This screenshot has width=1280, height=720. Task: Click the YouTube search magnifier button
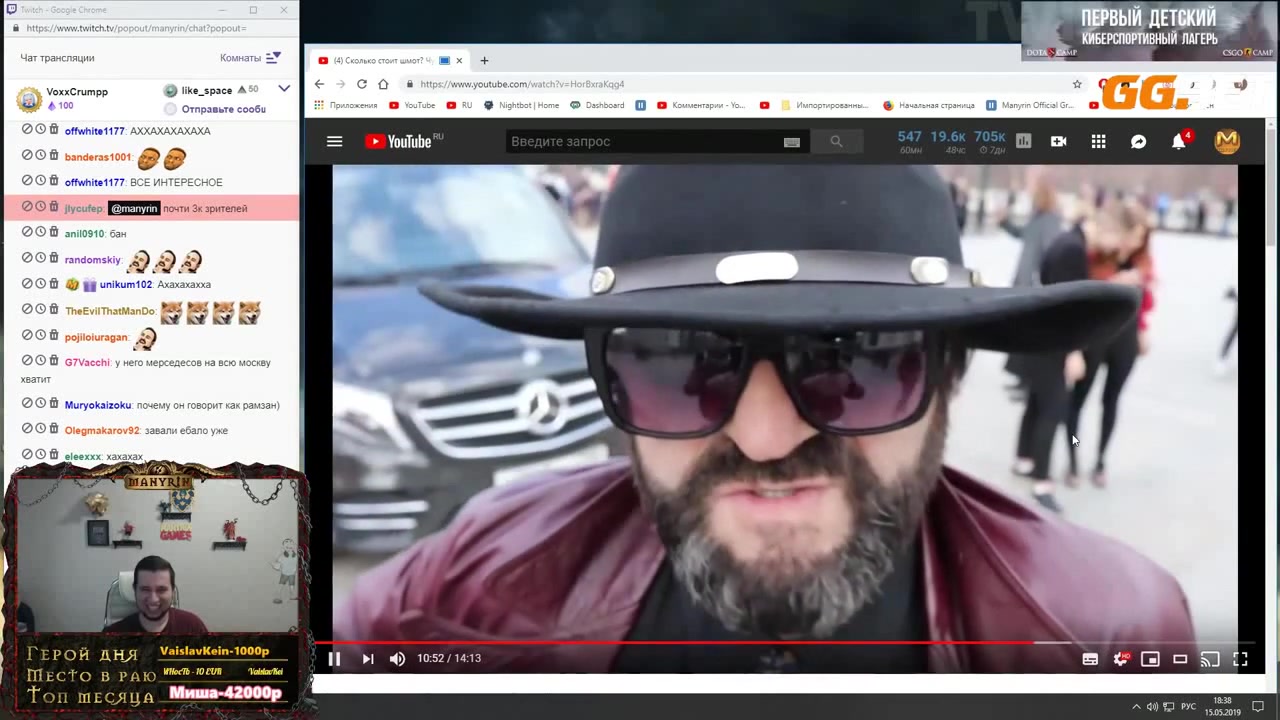pos(836,141)
